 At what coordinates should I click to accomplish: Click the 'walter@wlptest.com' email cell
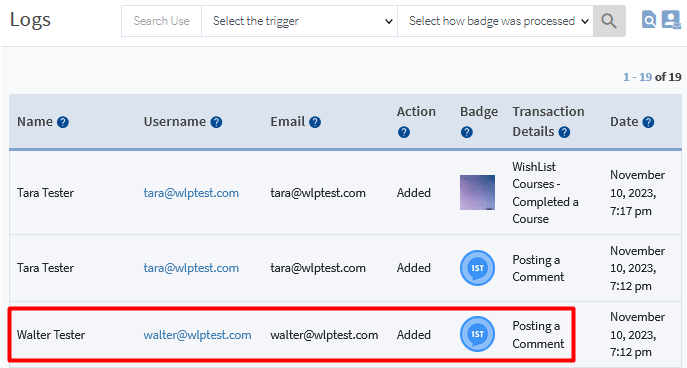pos(324,335)
